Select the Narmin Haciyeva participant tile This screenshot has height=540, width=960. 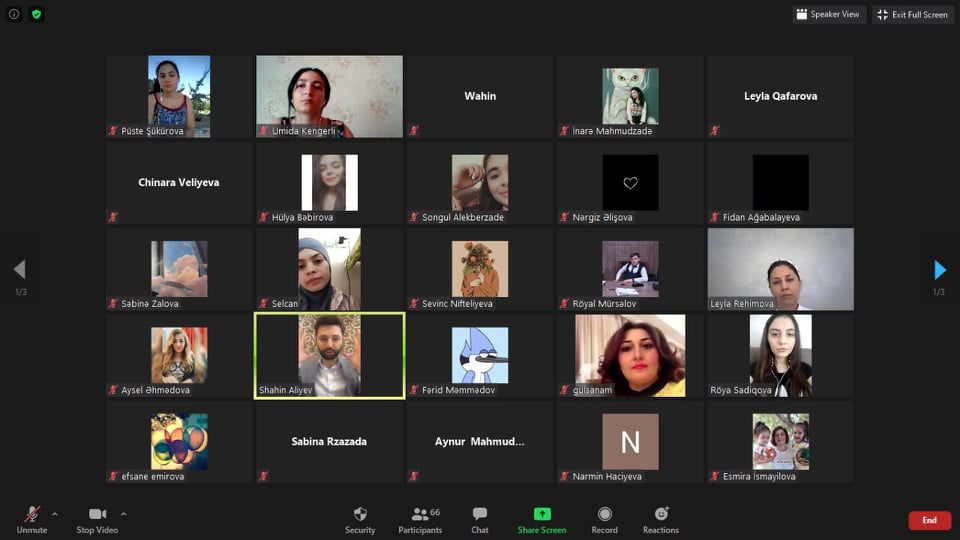[630, 442]
